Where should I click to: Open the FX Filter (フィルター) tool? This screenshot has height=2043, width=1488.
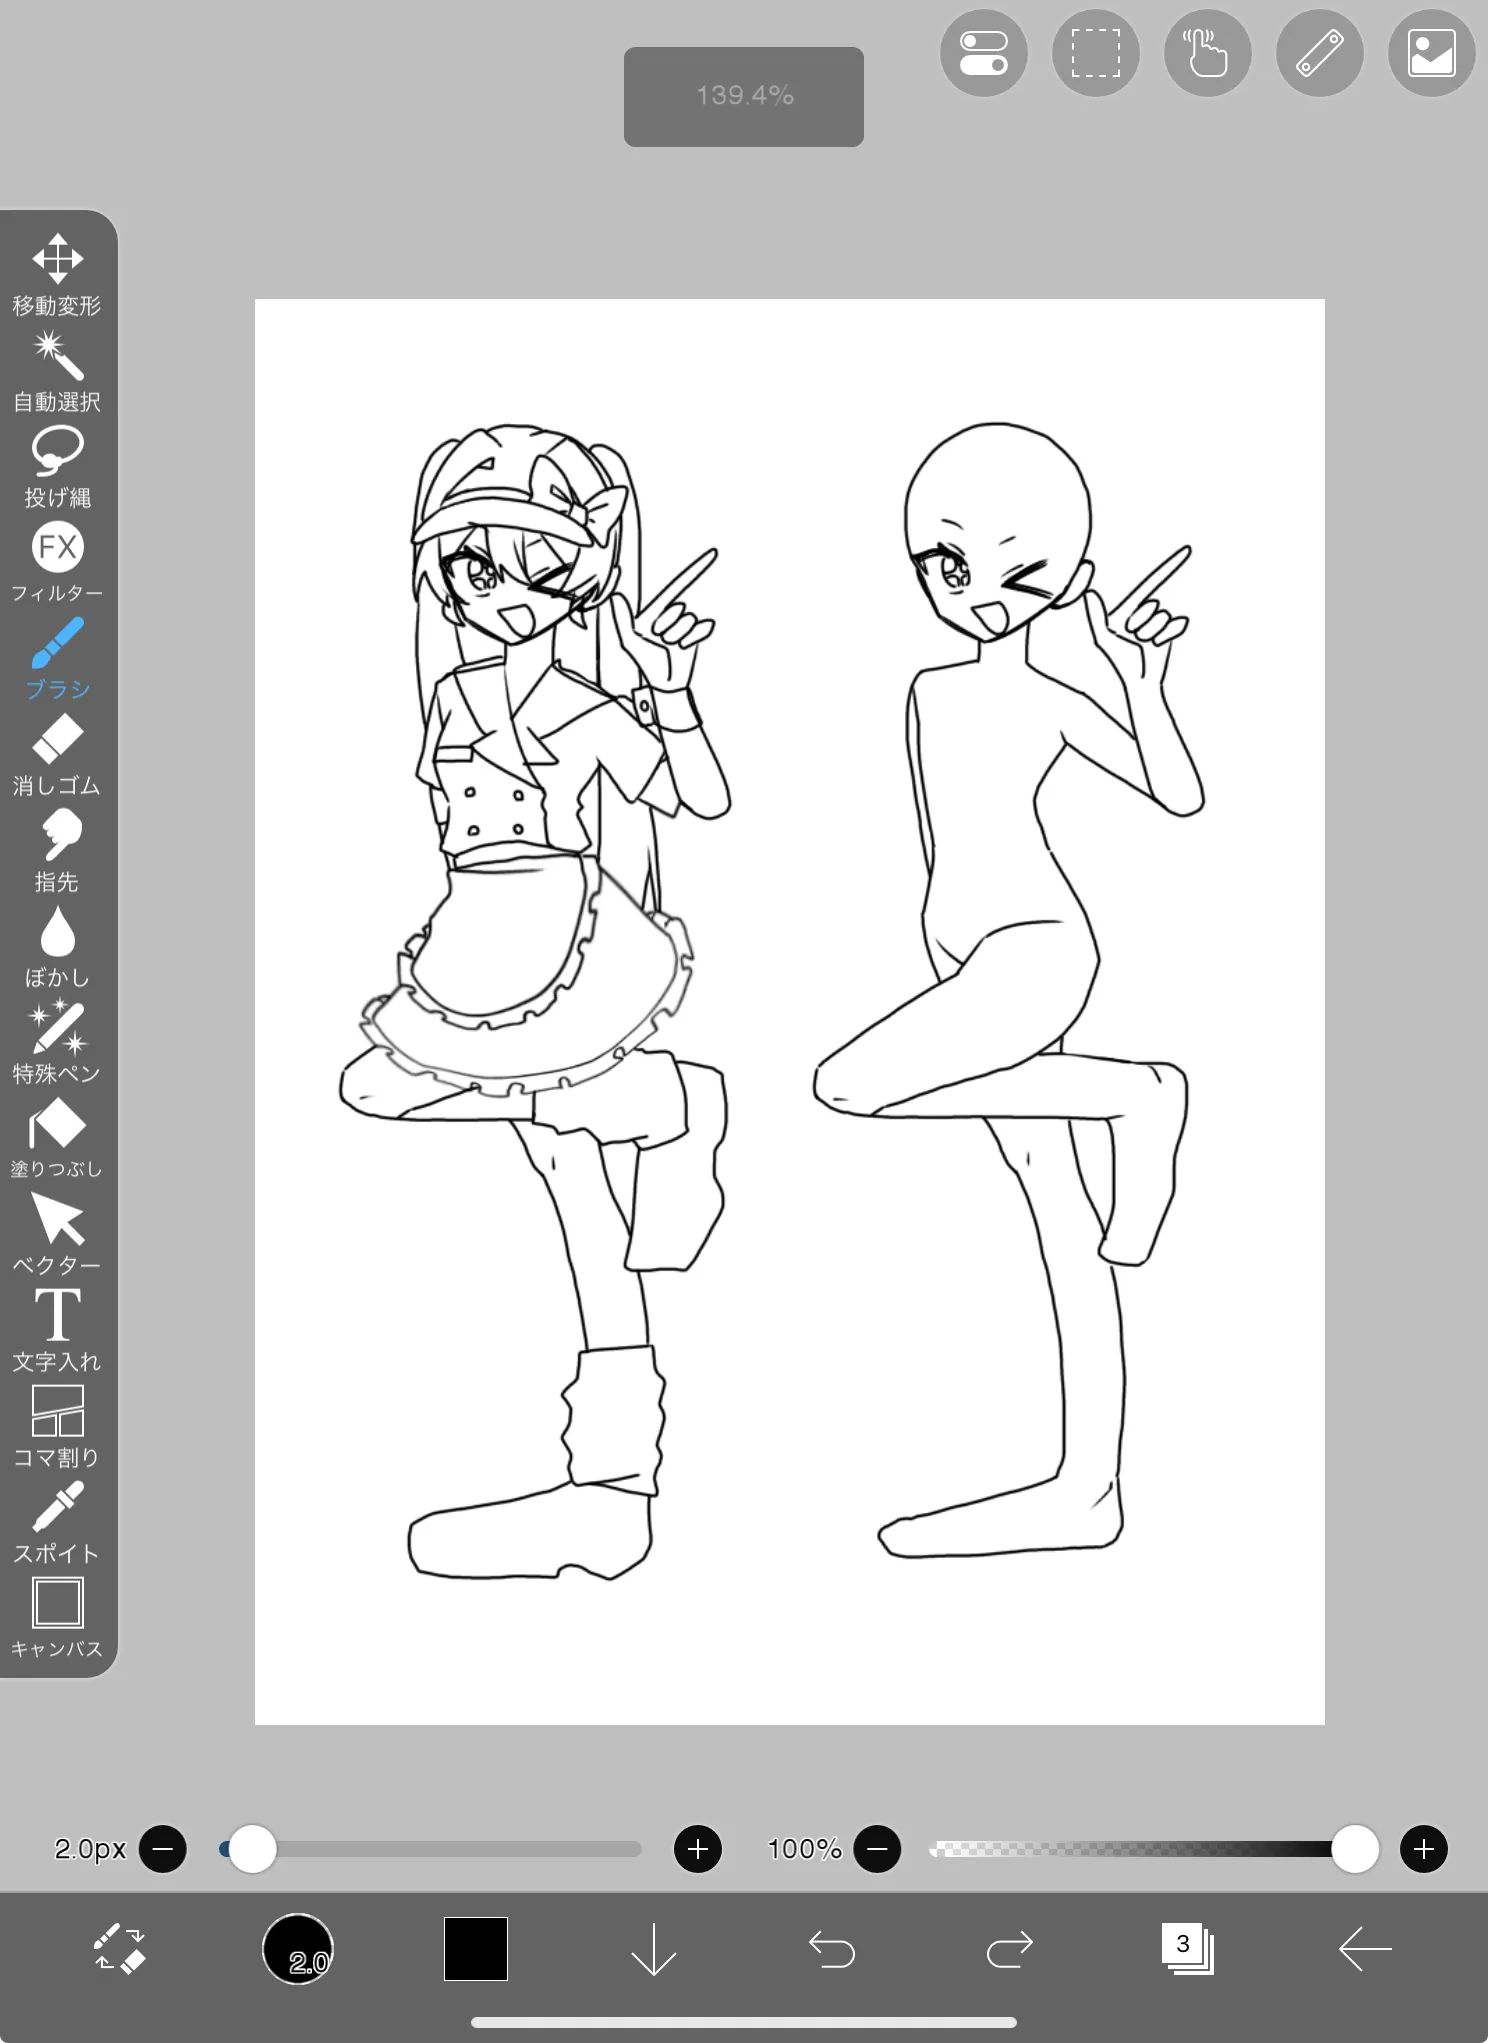pos(57,562)
